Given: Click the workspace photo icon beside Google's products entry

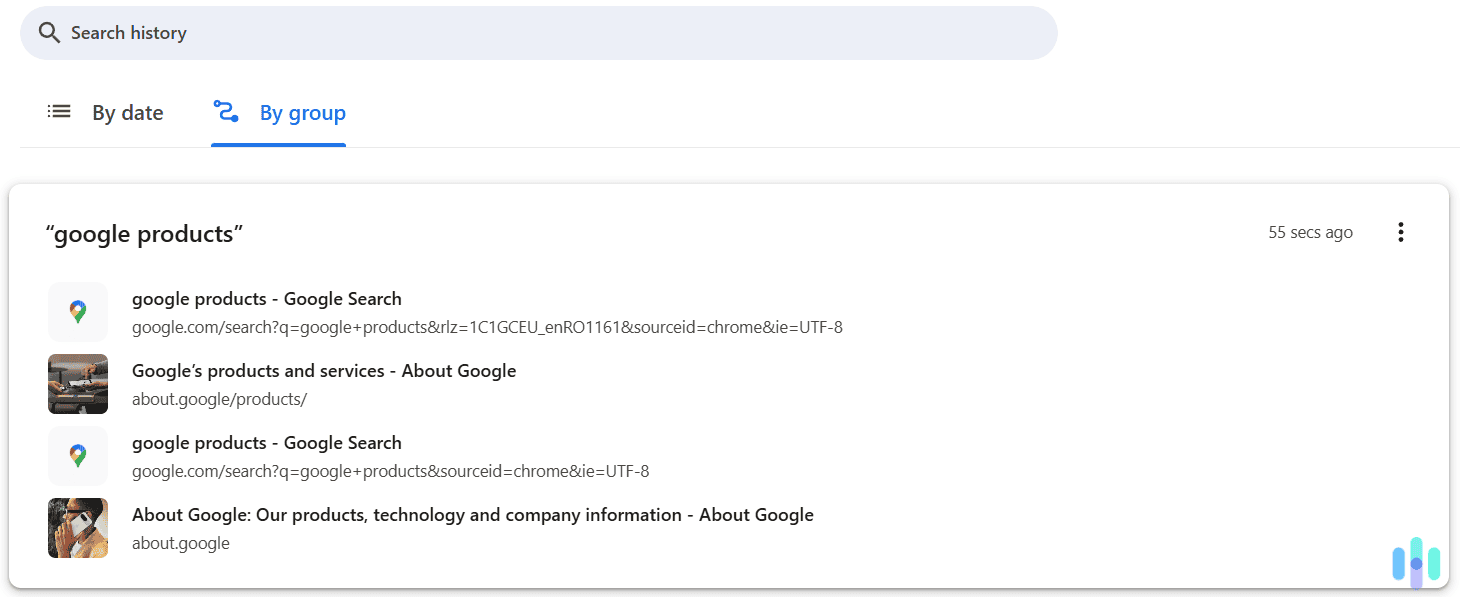Looking at the screenshot, I should pos(77,383).
